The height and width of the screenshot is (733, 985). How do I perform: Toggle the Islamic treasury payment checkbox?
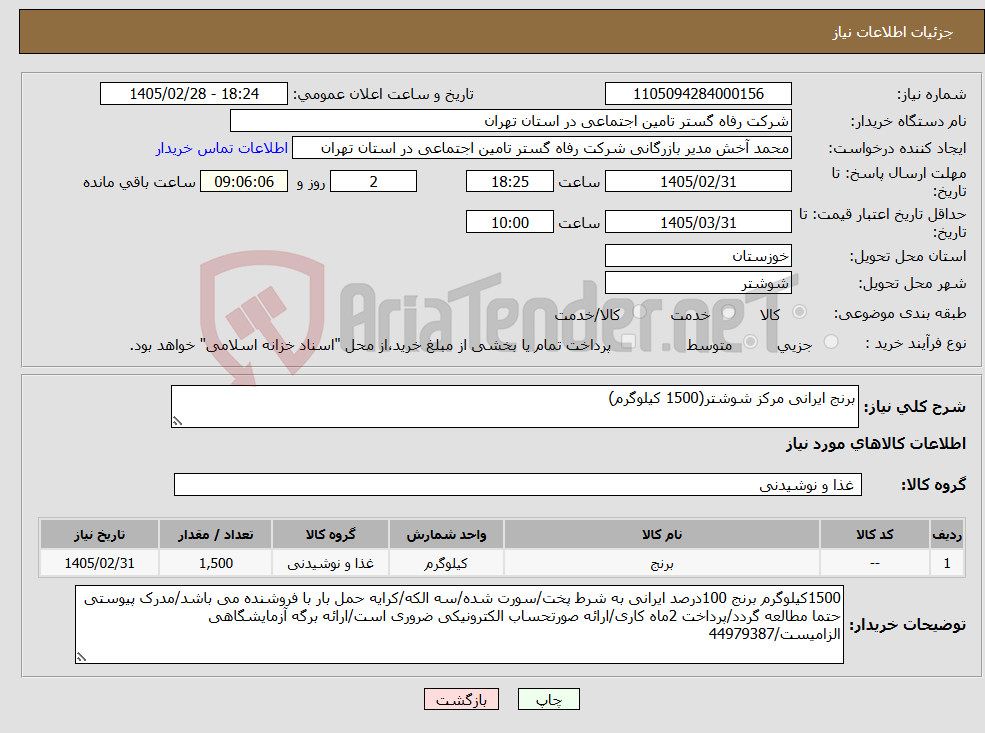click(x=628, y=342)
